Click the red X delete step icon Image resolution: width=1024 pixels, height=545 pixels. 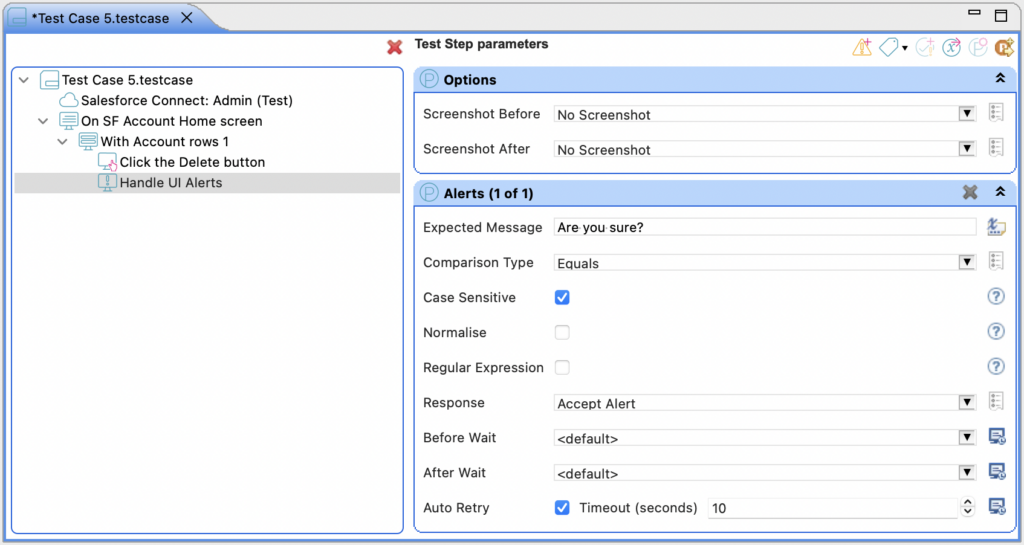tap(394, 47)
